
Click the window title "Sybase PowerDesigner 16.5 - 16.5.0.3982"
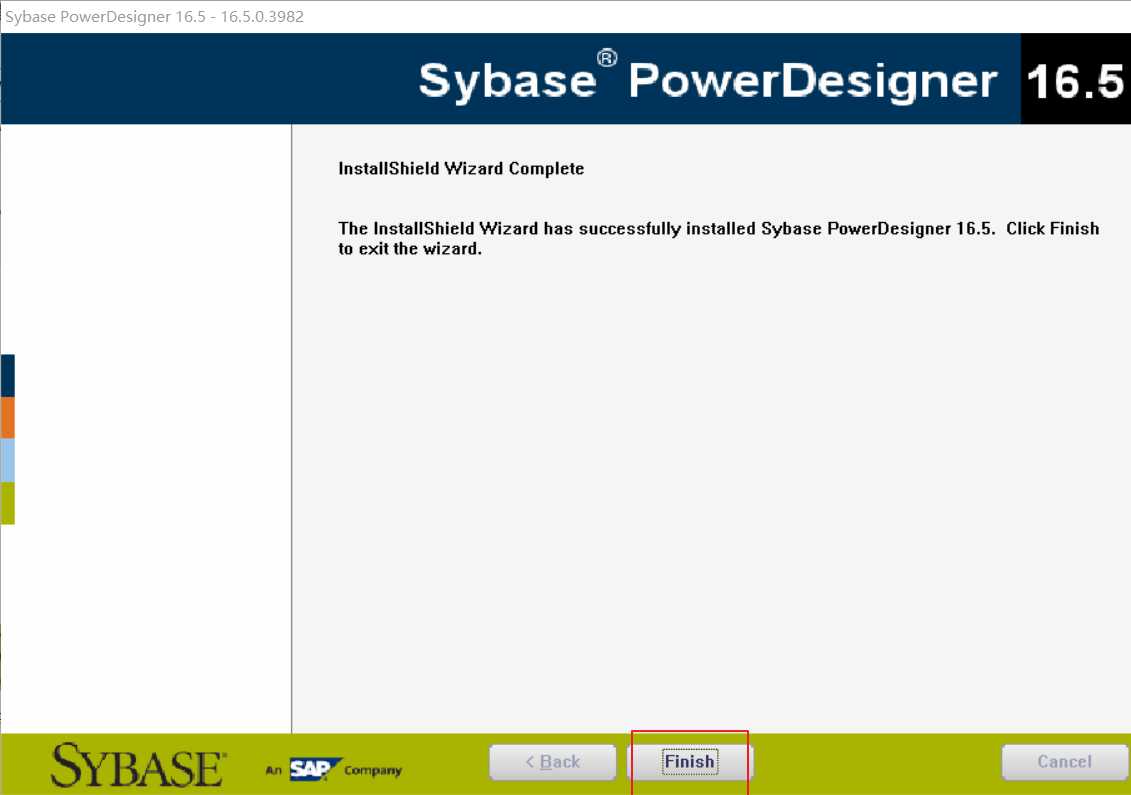pyautogui.click(x=154, y=17)
